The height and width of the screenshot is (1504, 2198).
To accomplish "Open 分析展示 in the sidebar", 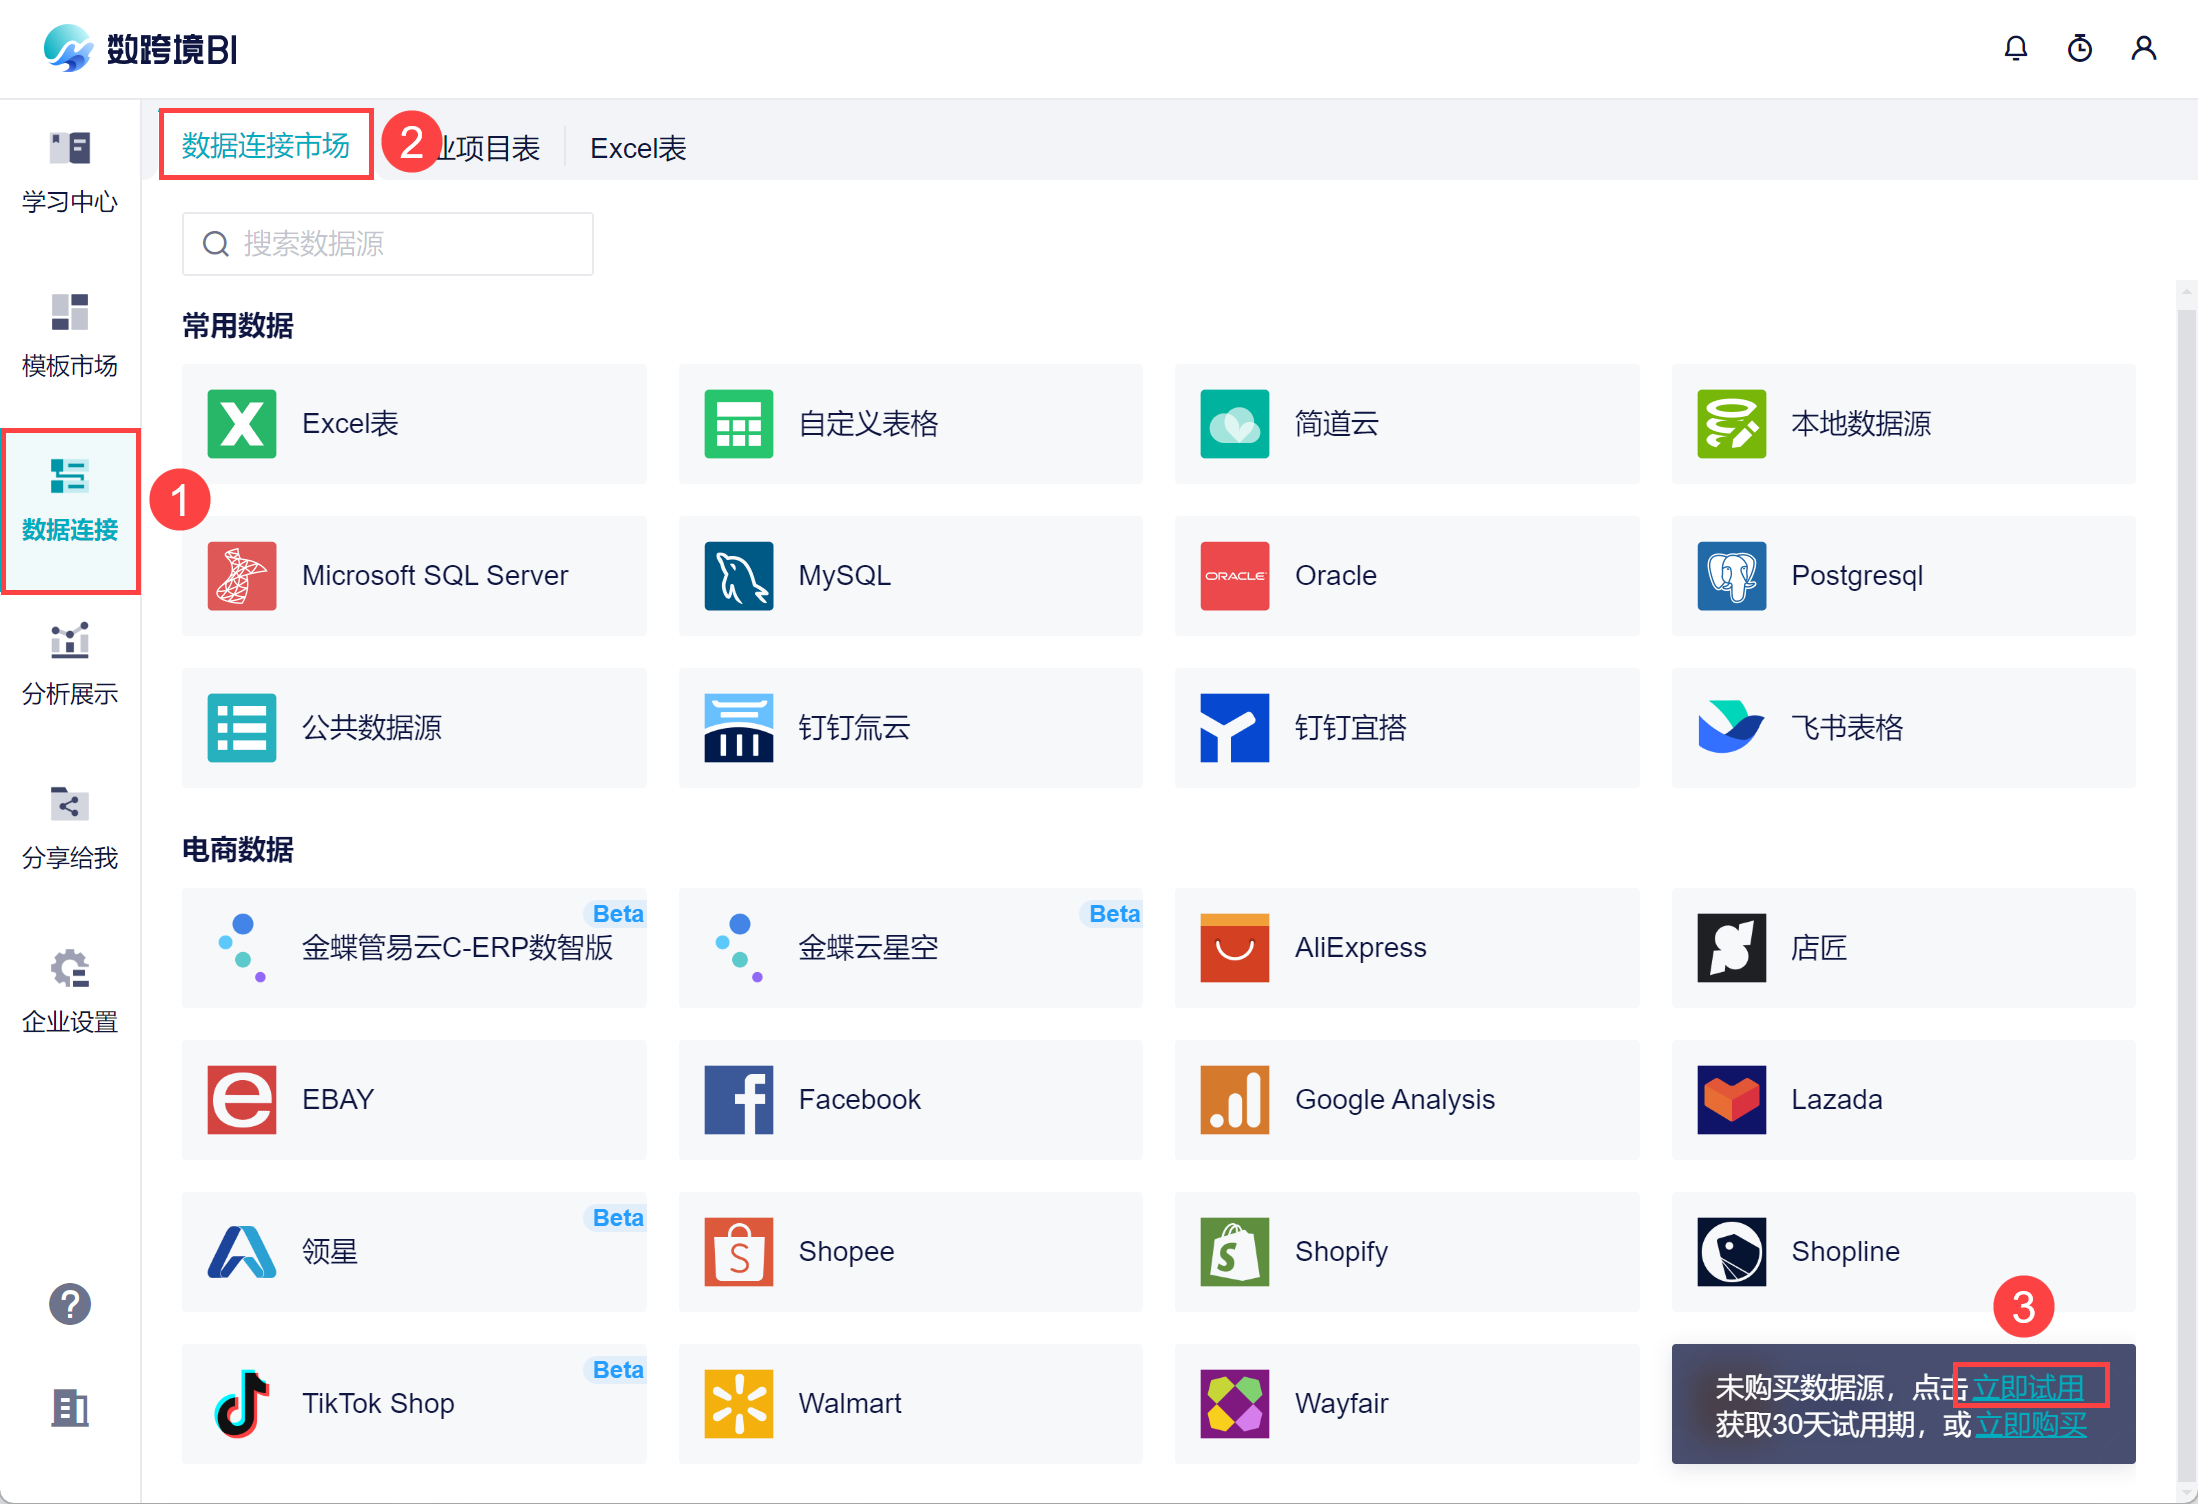I will coord(70,665).
